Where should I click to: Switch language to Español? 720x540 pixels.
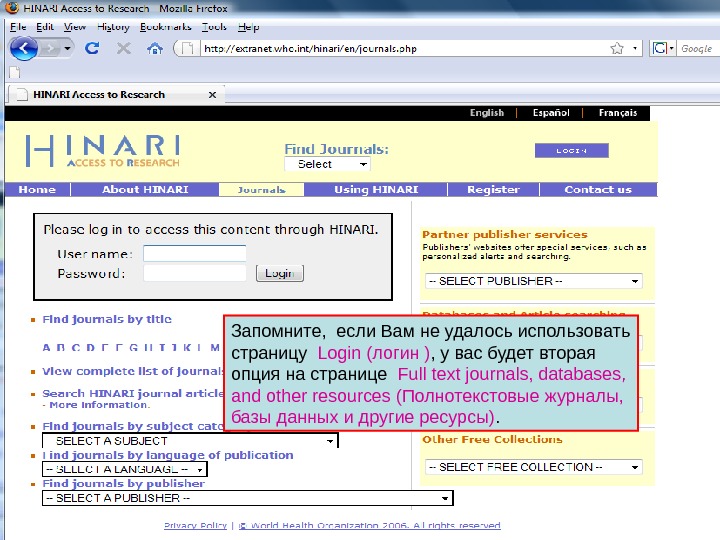pyautogui.click(x=551, y=112)
